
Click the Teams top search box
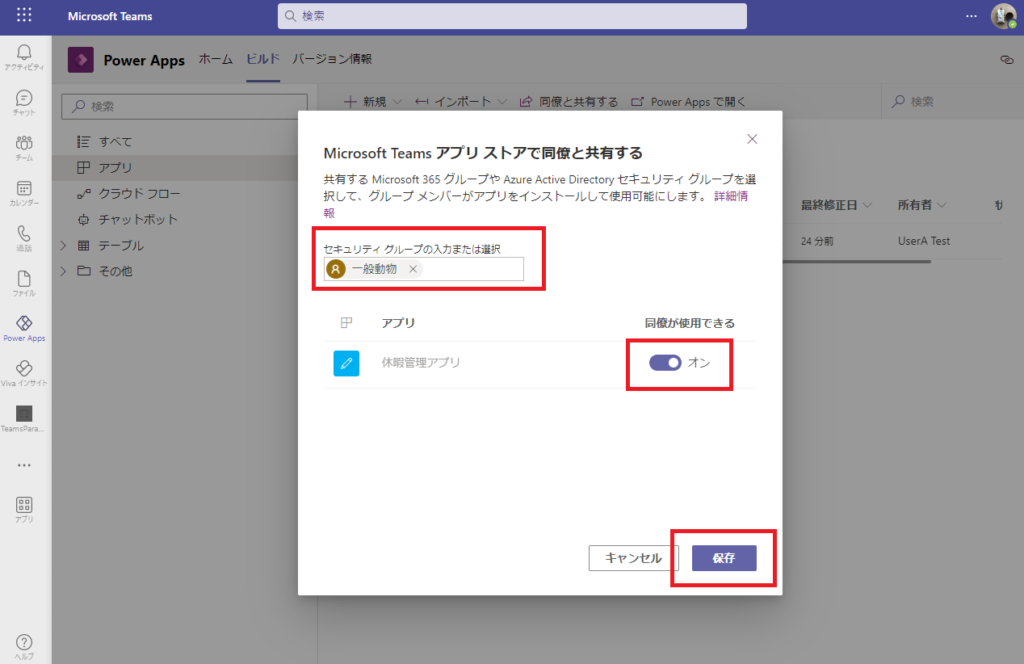[512, 16]
